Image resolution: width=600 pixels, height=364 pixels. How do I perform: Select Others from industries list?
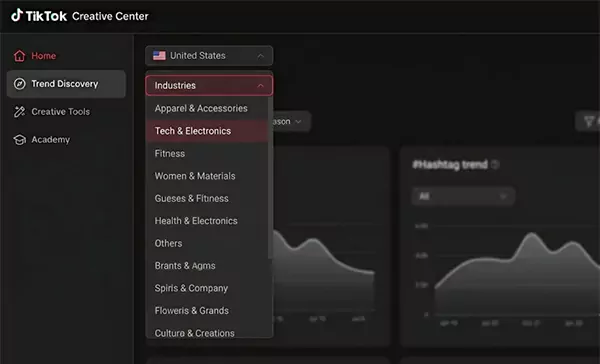click(207, 243)
